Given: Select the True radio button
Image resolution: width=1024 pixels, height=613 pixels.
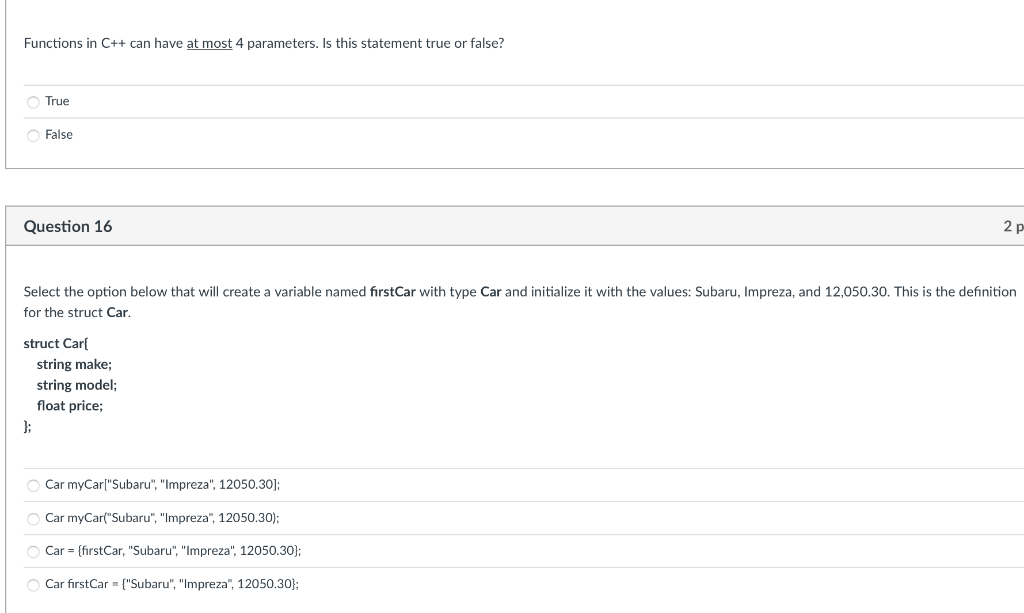Looking at the screenshot, I should point(33,102).
